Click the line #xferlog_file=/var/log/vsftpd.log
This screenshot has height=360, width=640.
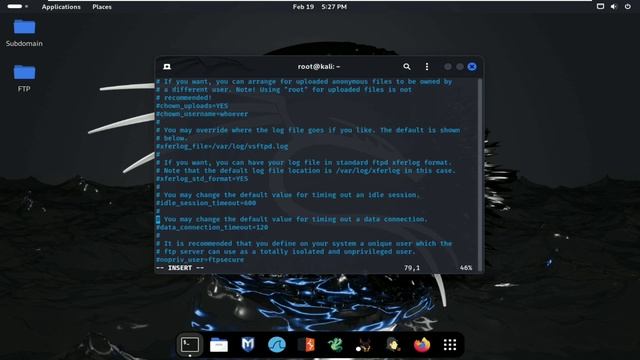222,146
